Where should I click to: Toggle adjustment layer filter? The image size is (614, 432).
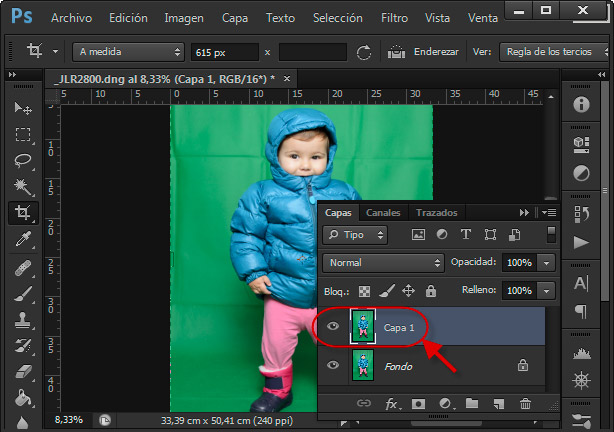[442, 235]
